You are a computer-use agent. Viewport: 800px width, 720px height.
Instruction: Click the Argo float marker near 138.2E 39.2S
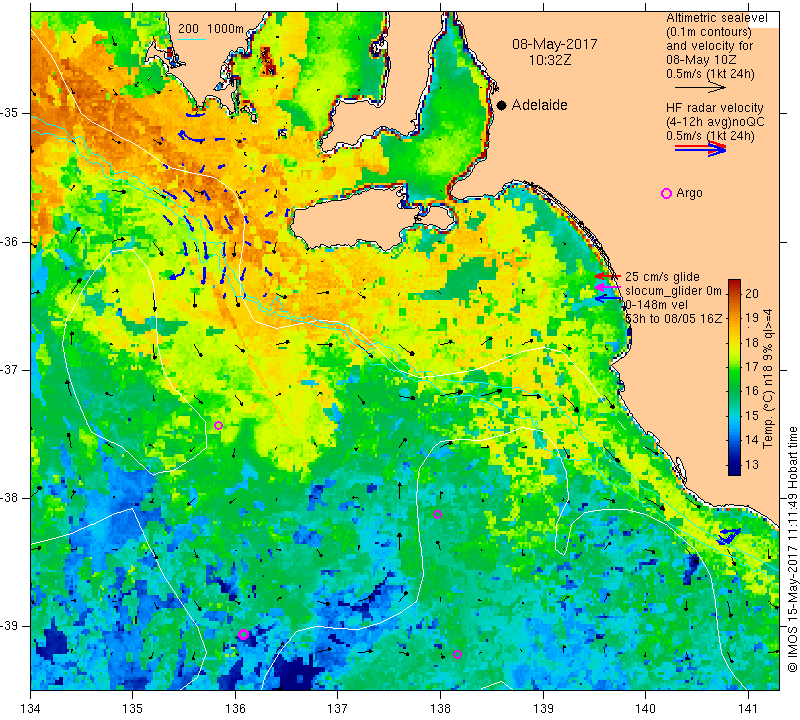click(457, 655)
